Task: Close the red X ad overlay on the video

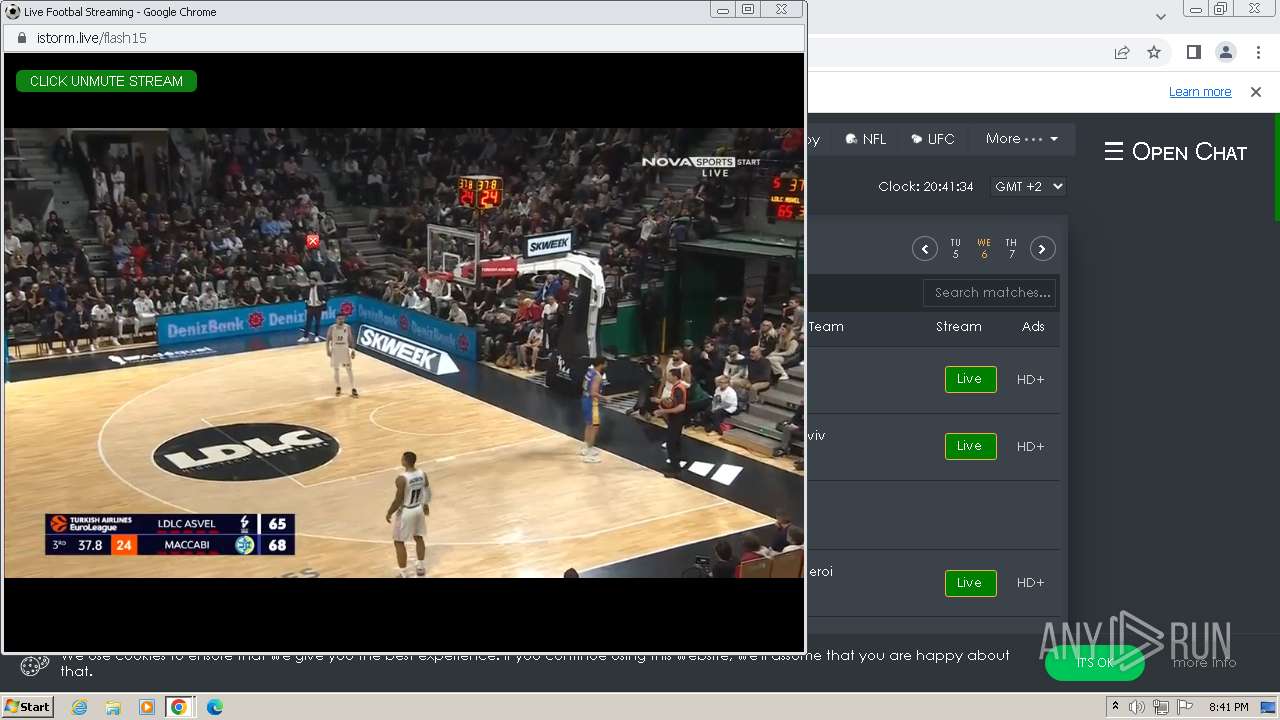Action: 313,241
